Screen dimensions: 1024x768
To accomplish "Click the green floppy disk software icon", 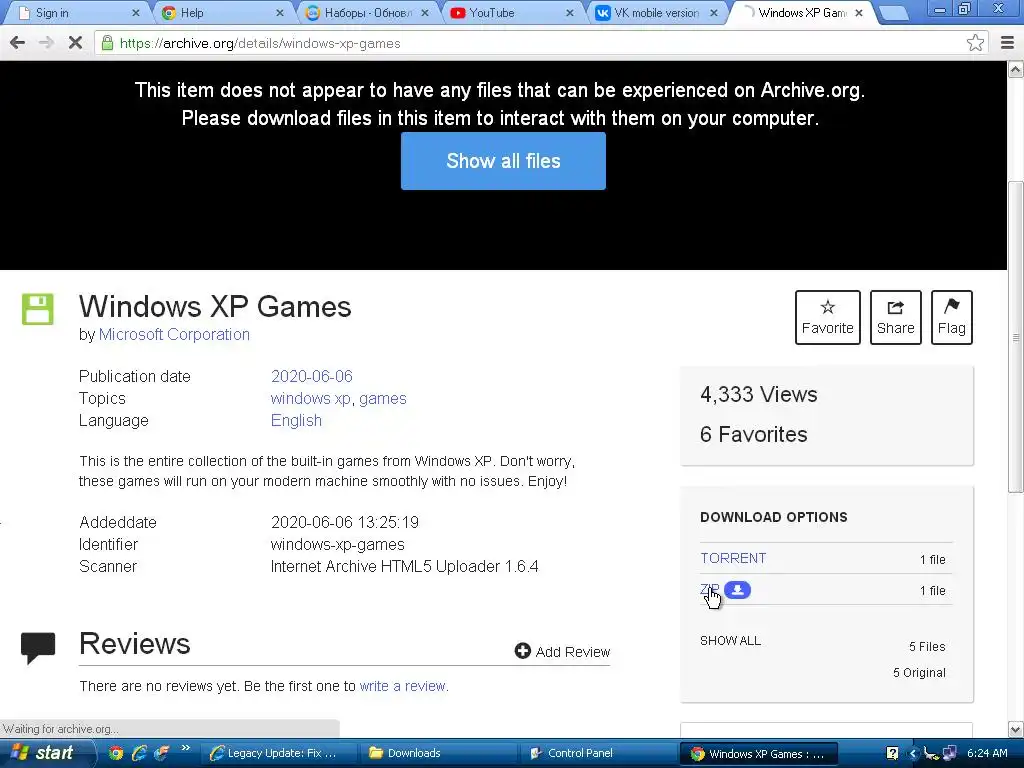I will 38,309.
